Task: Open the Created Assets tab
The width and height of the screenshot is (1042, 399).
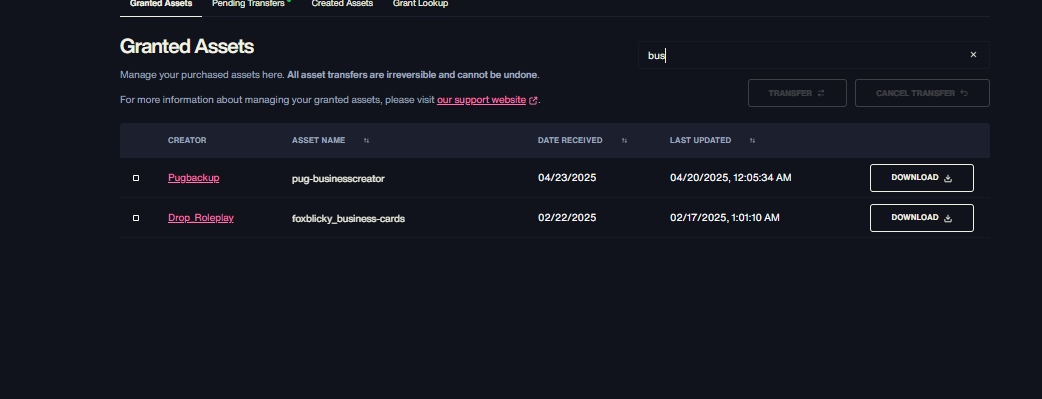Action: click(x=342, y=4)
